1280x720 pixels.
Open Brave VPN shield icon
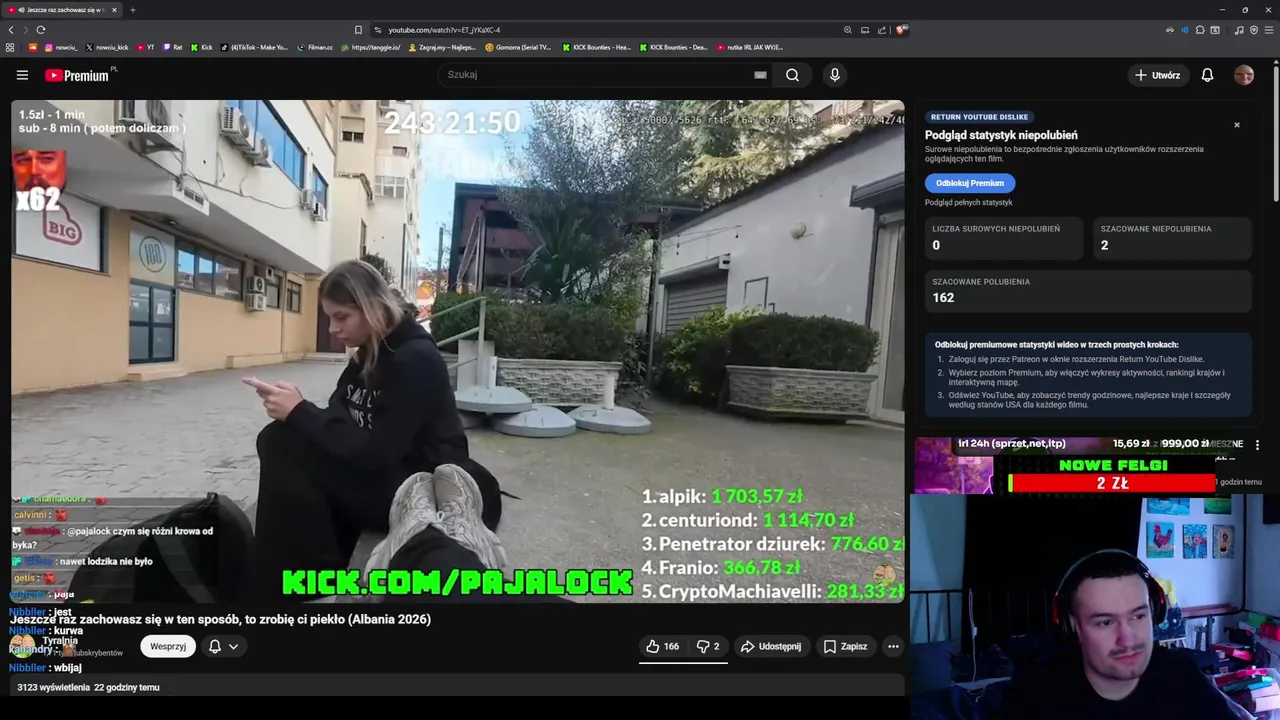[1254, 30]
